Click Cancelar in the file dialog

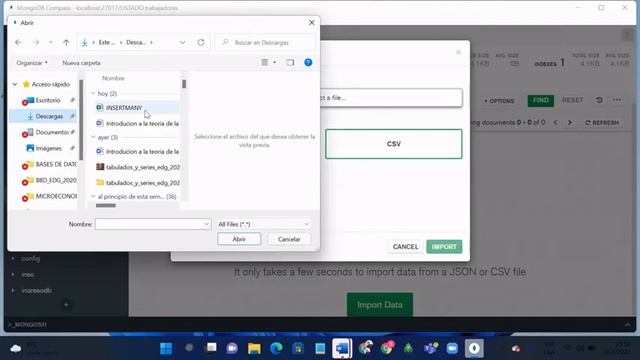point(289,239)
